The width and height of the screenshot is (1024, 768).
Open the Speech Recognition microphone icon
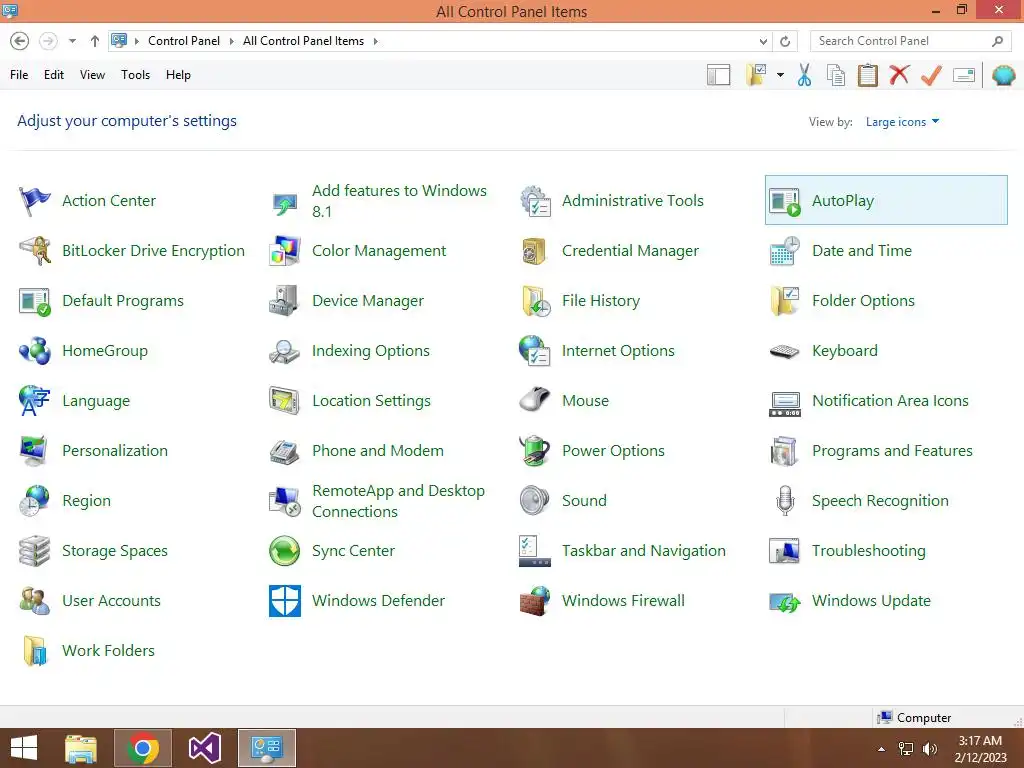point(785,501)
